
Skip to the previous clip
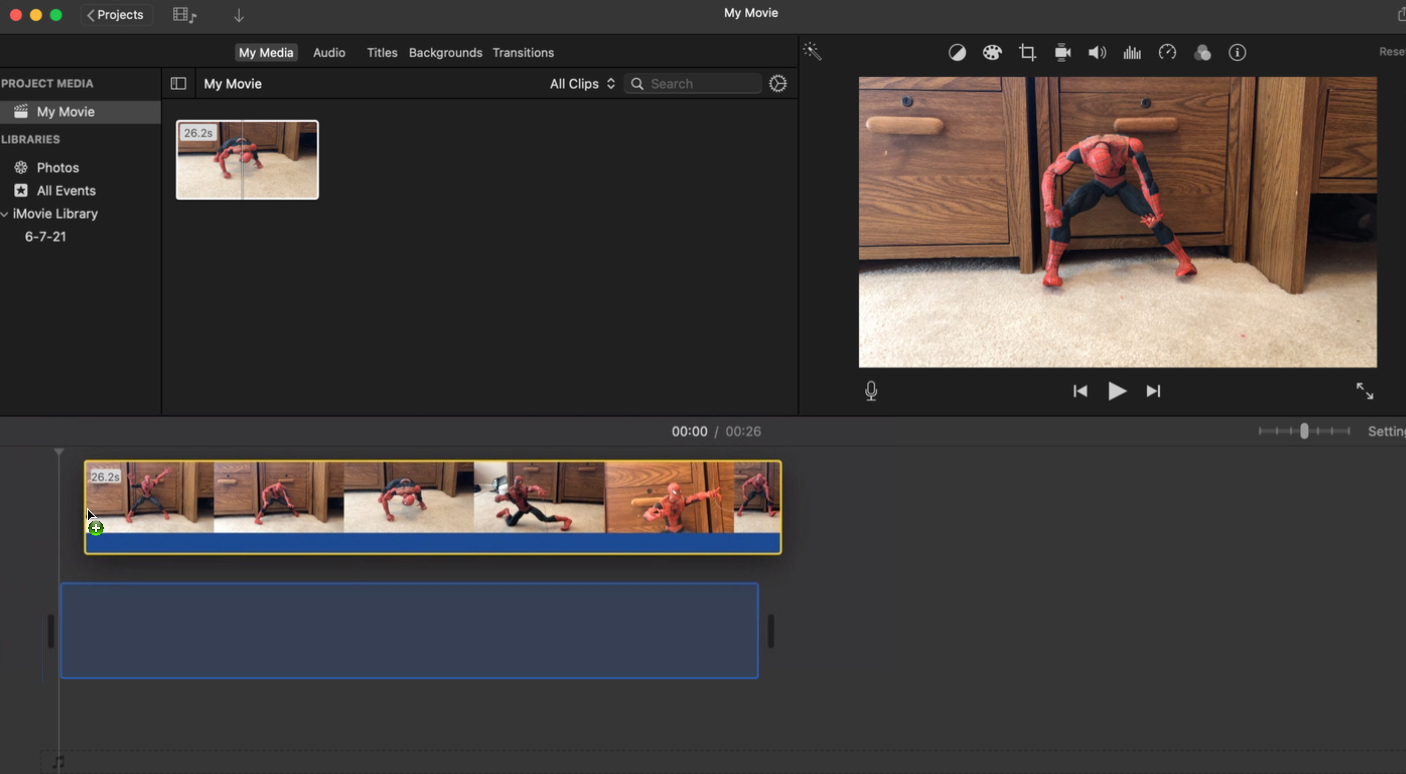pyautogui.click(x=1080, y=392)
